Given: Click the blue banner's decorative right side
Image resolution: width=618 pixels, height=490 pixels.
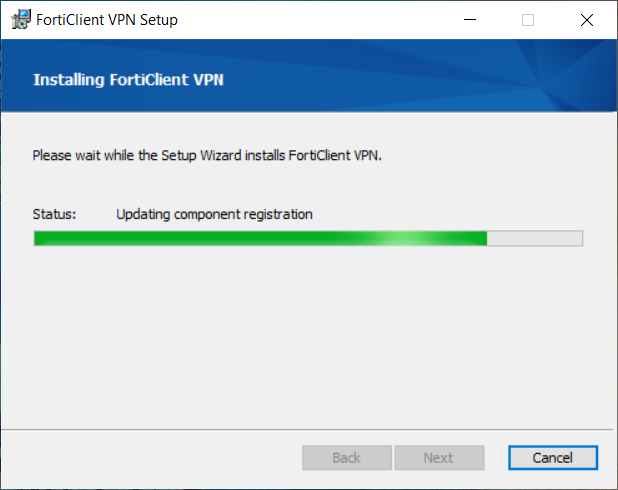Looking at the screenshot, I should [564, 75].
